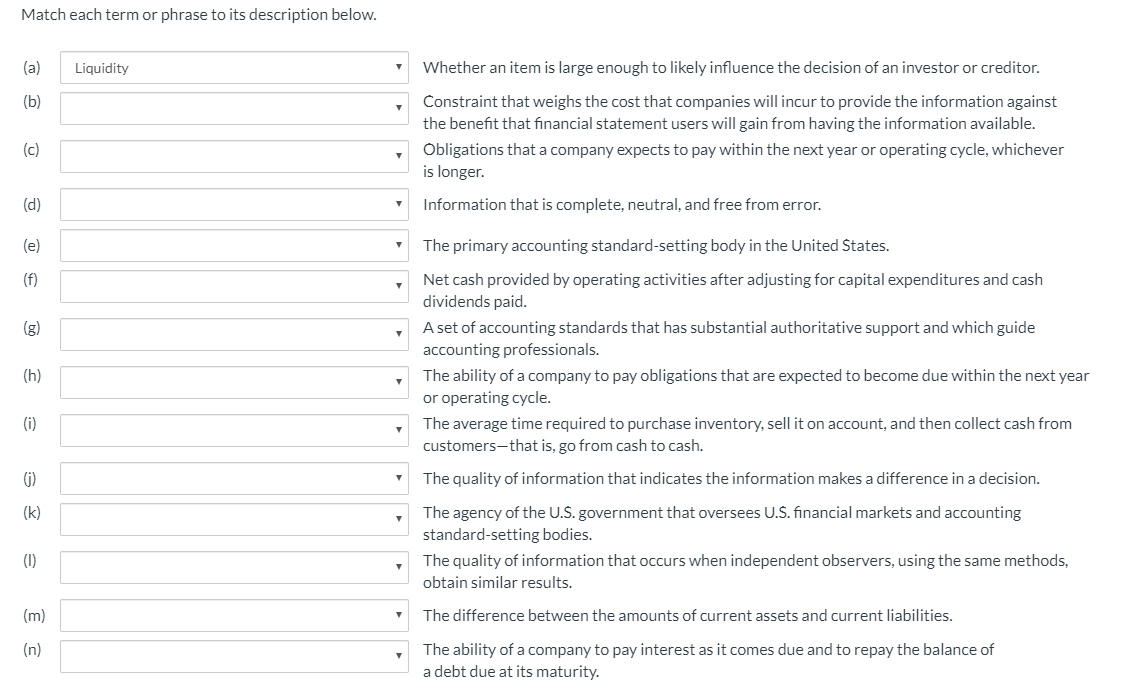Click the arrow icon on dropdown (m)
The width and height of the screenshot is (1148, 697).
tap(398, 615)
